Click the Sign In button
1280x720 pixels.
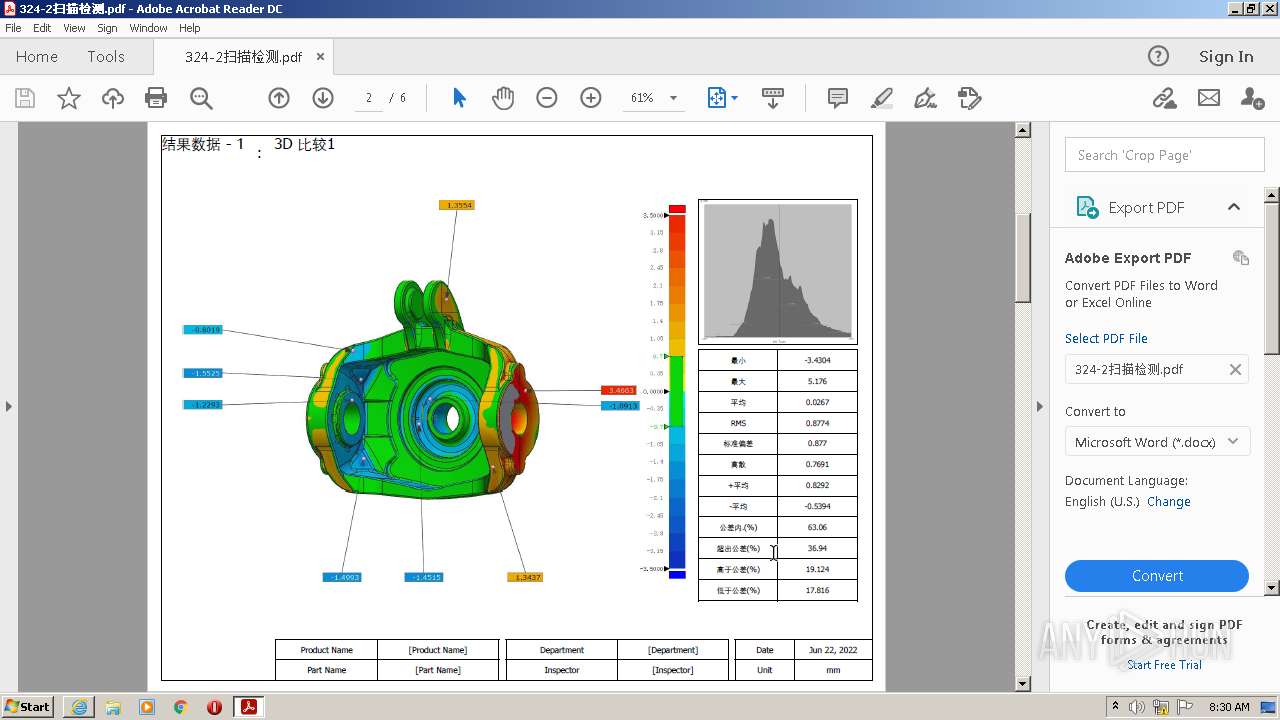click(1226, 57)
